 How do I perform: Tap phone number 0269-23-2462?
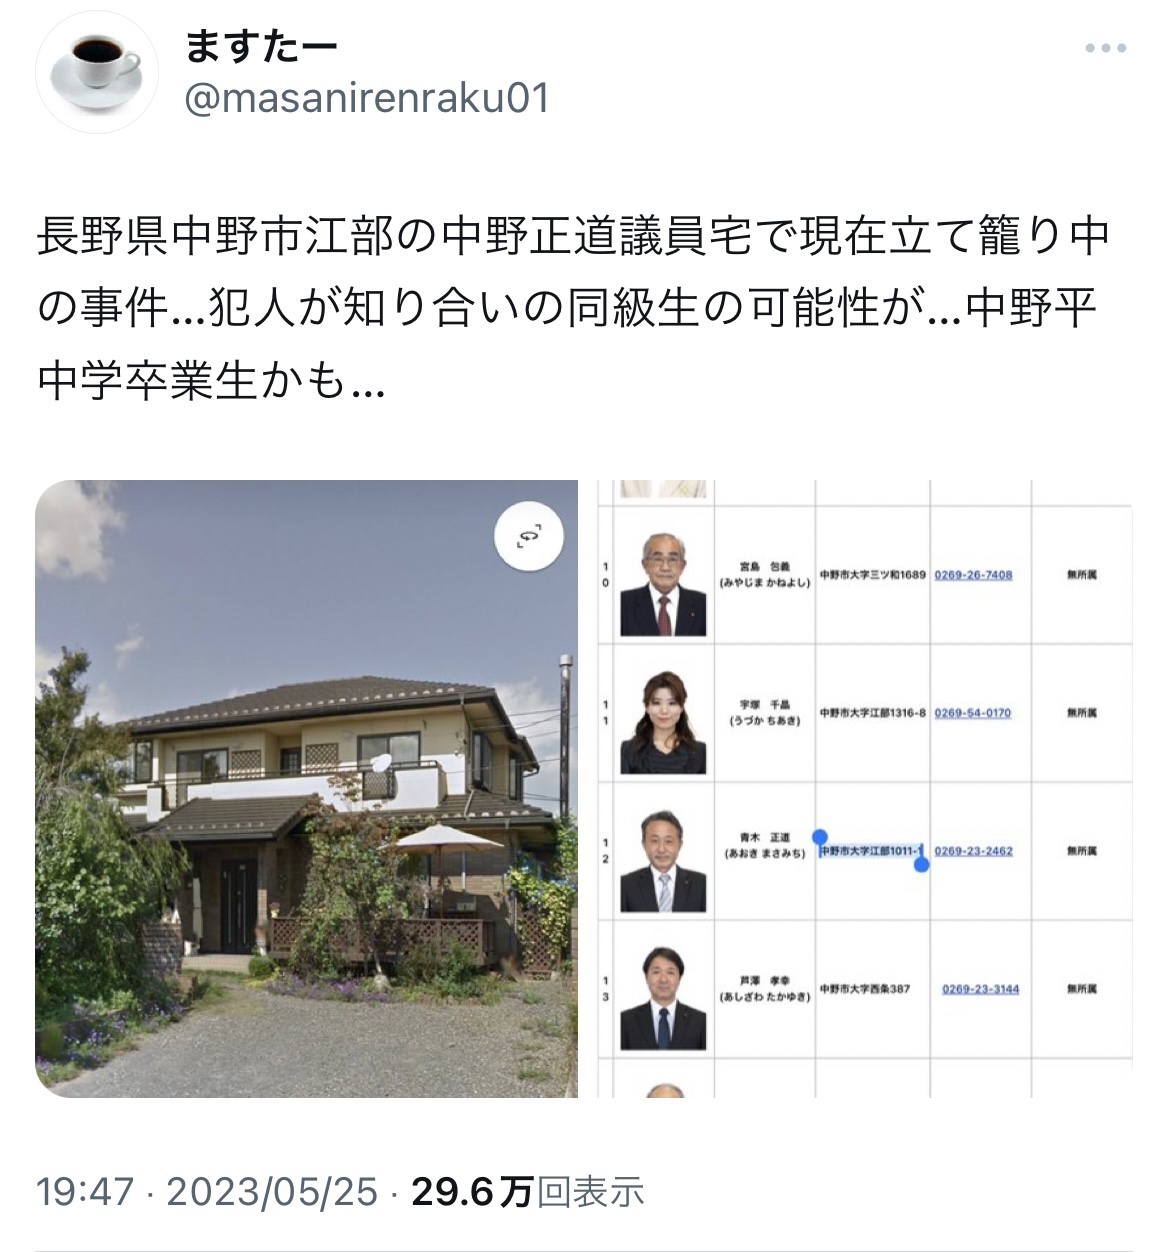(x=973, y=851)
